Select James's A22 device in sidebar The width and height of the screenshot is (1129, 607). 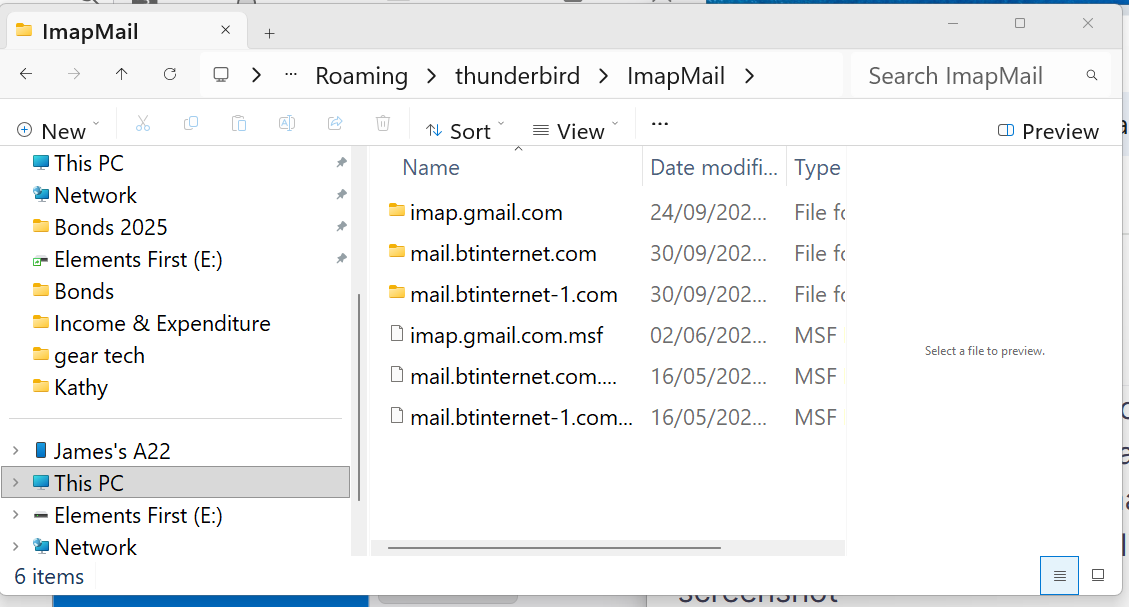[x=102, y=451]
